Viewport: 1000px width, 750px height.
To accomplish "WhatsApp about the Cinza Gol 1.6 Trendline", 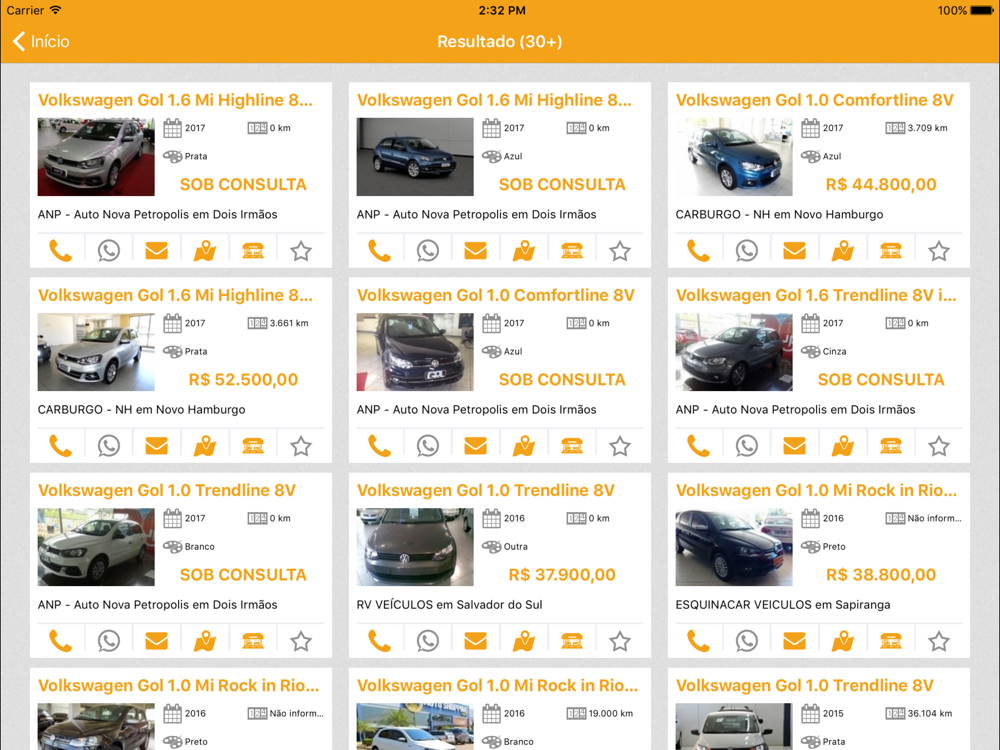I will tap(746, 446).
